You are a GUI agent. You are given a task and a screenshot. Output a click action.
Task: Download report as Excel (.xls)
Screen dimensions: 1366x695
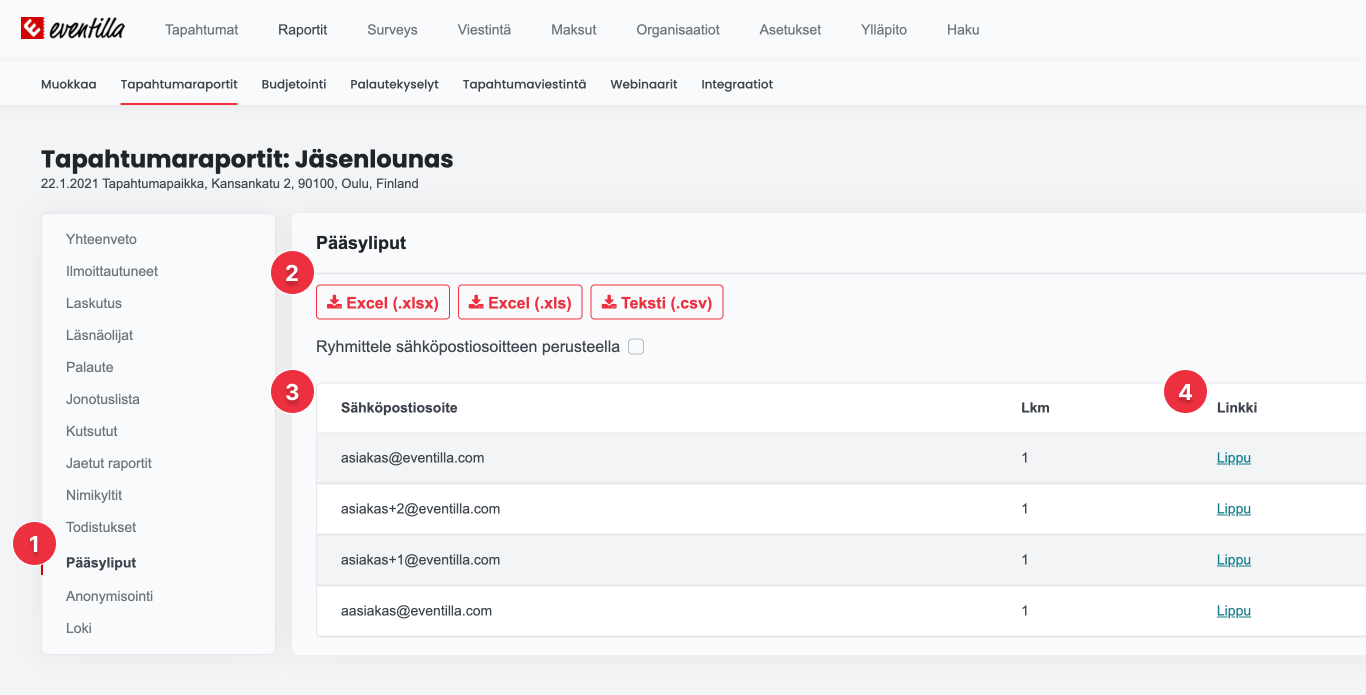(x=520, y=303)
